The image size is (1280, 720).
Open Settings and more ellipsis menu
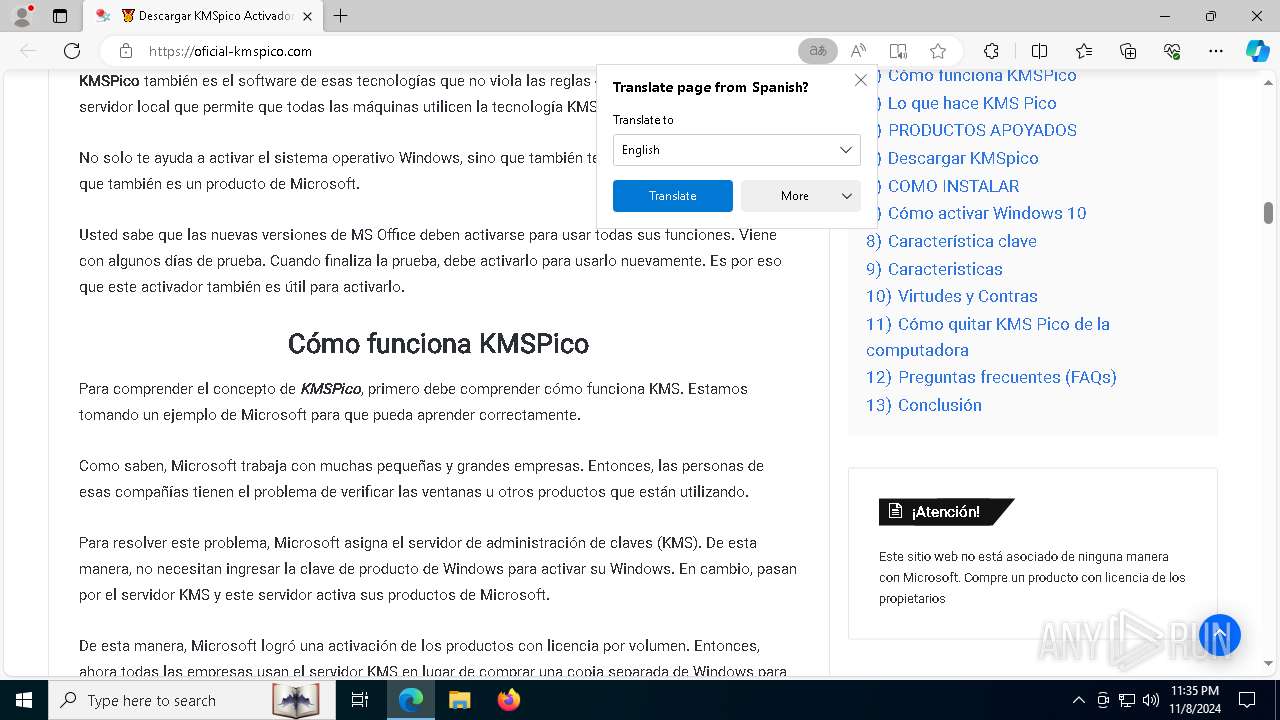pos(1216,51)
